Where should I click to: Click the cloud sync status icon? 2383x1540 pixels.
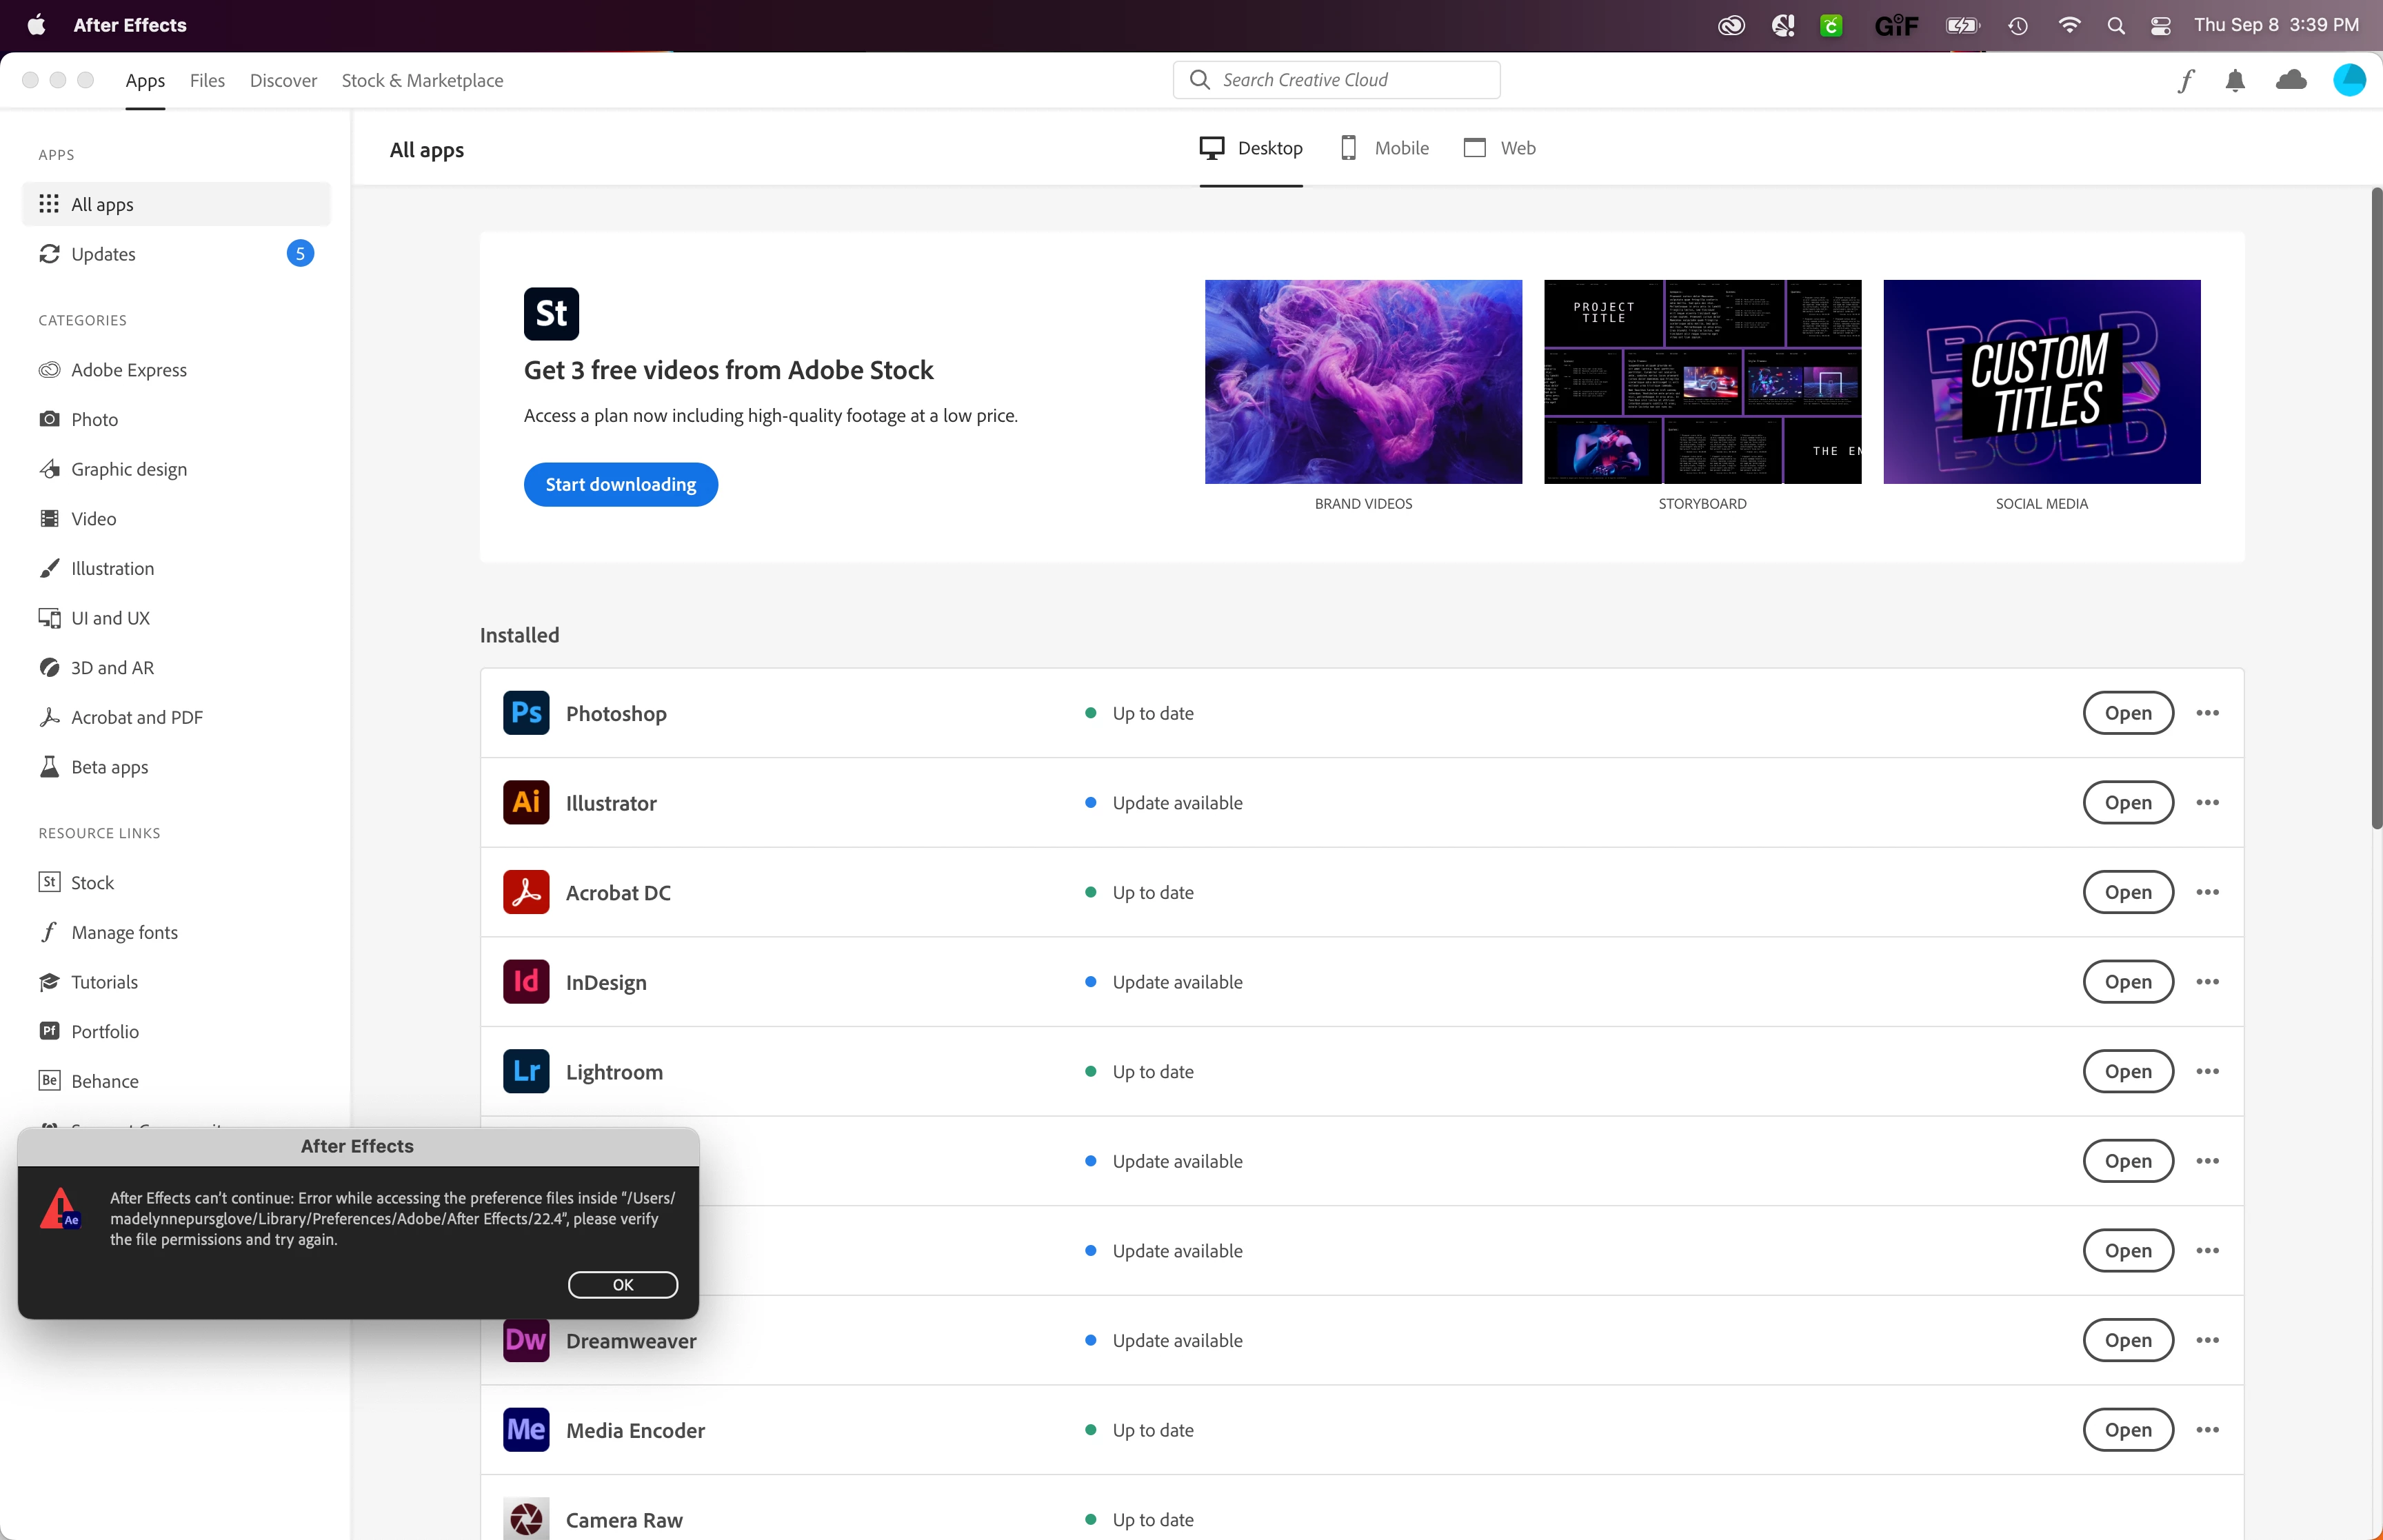2290,80
